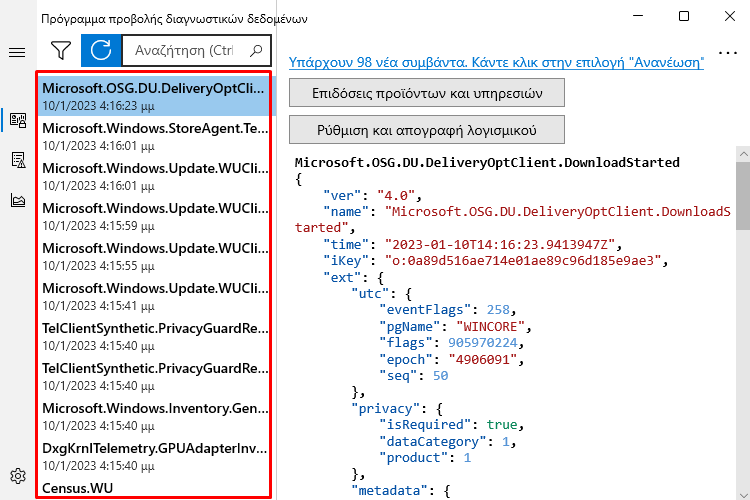Select WUCli event with 4:15:41 timestamp
Screen dimensions: 750x500
click(x=154, y=296)
